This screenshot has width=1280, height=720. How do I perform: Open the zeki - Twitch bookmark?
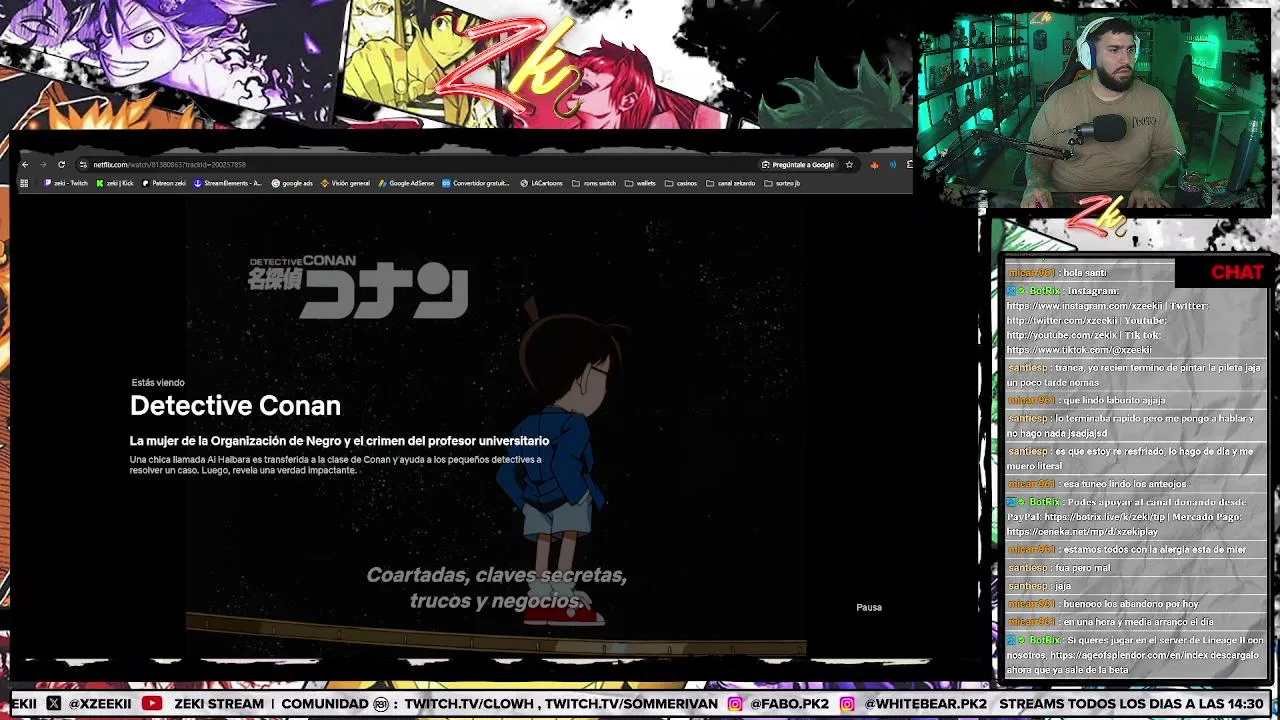(66, 183)
